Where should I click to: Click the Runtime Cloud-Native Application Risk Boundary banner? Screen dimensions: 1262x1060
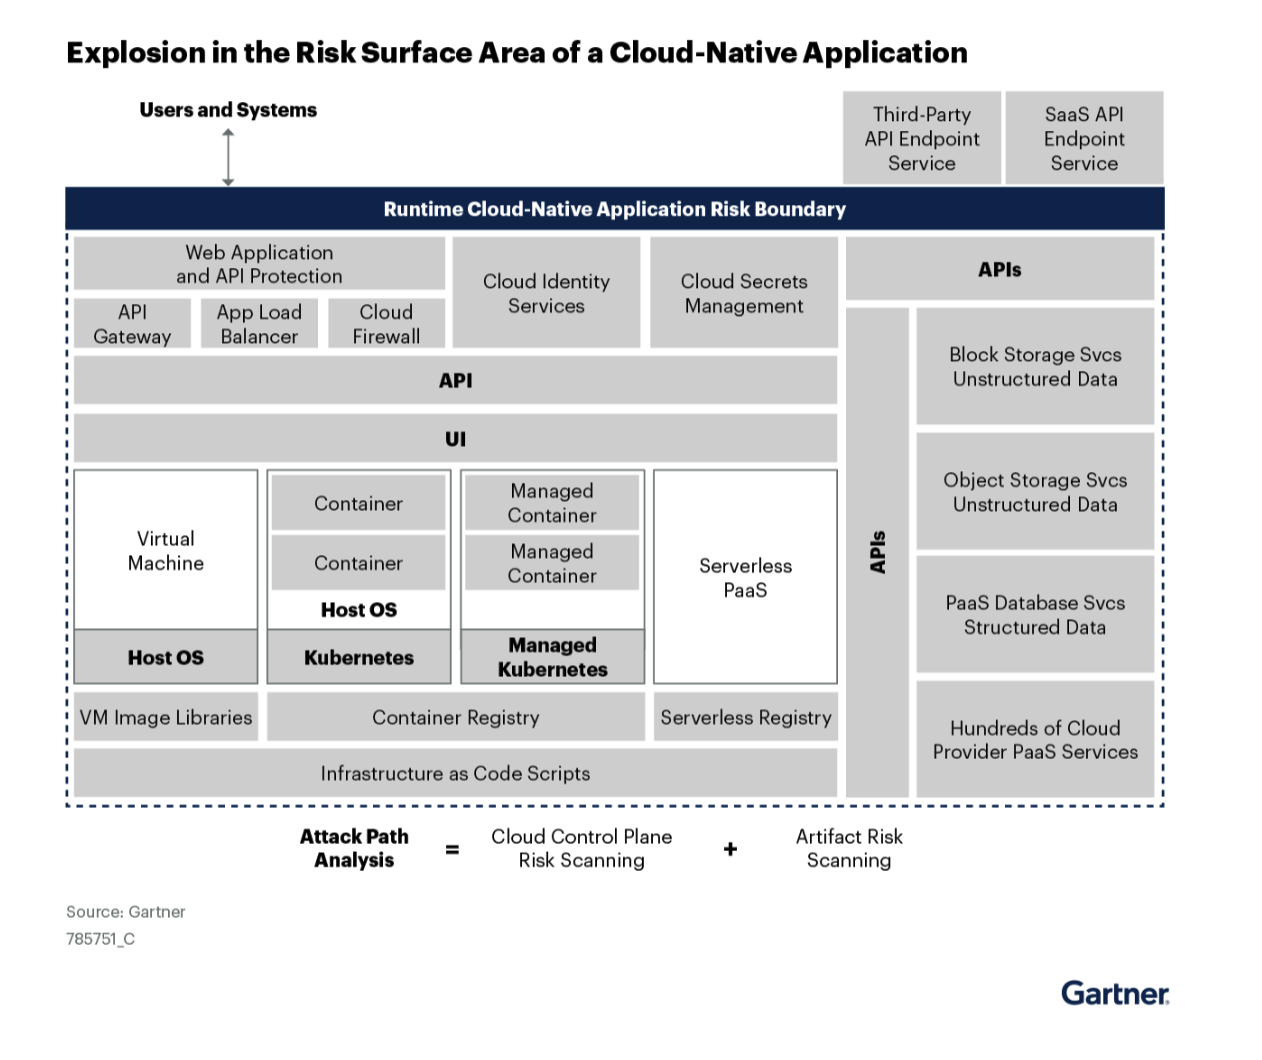[x=615, y=209]
